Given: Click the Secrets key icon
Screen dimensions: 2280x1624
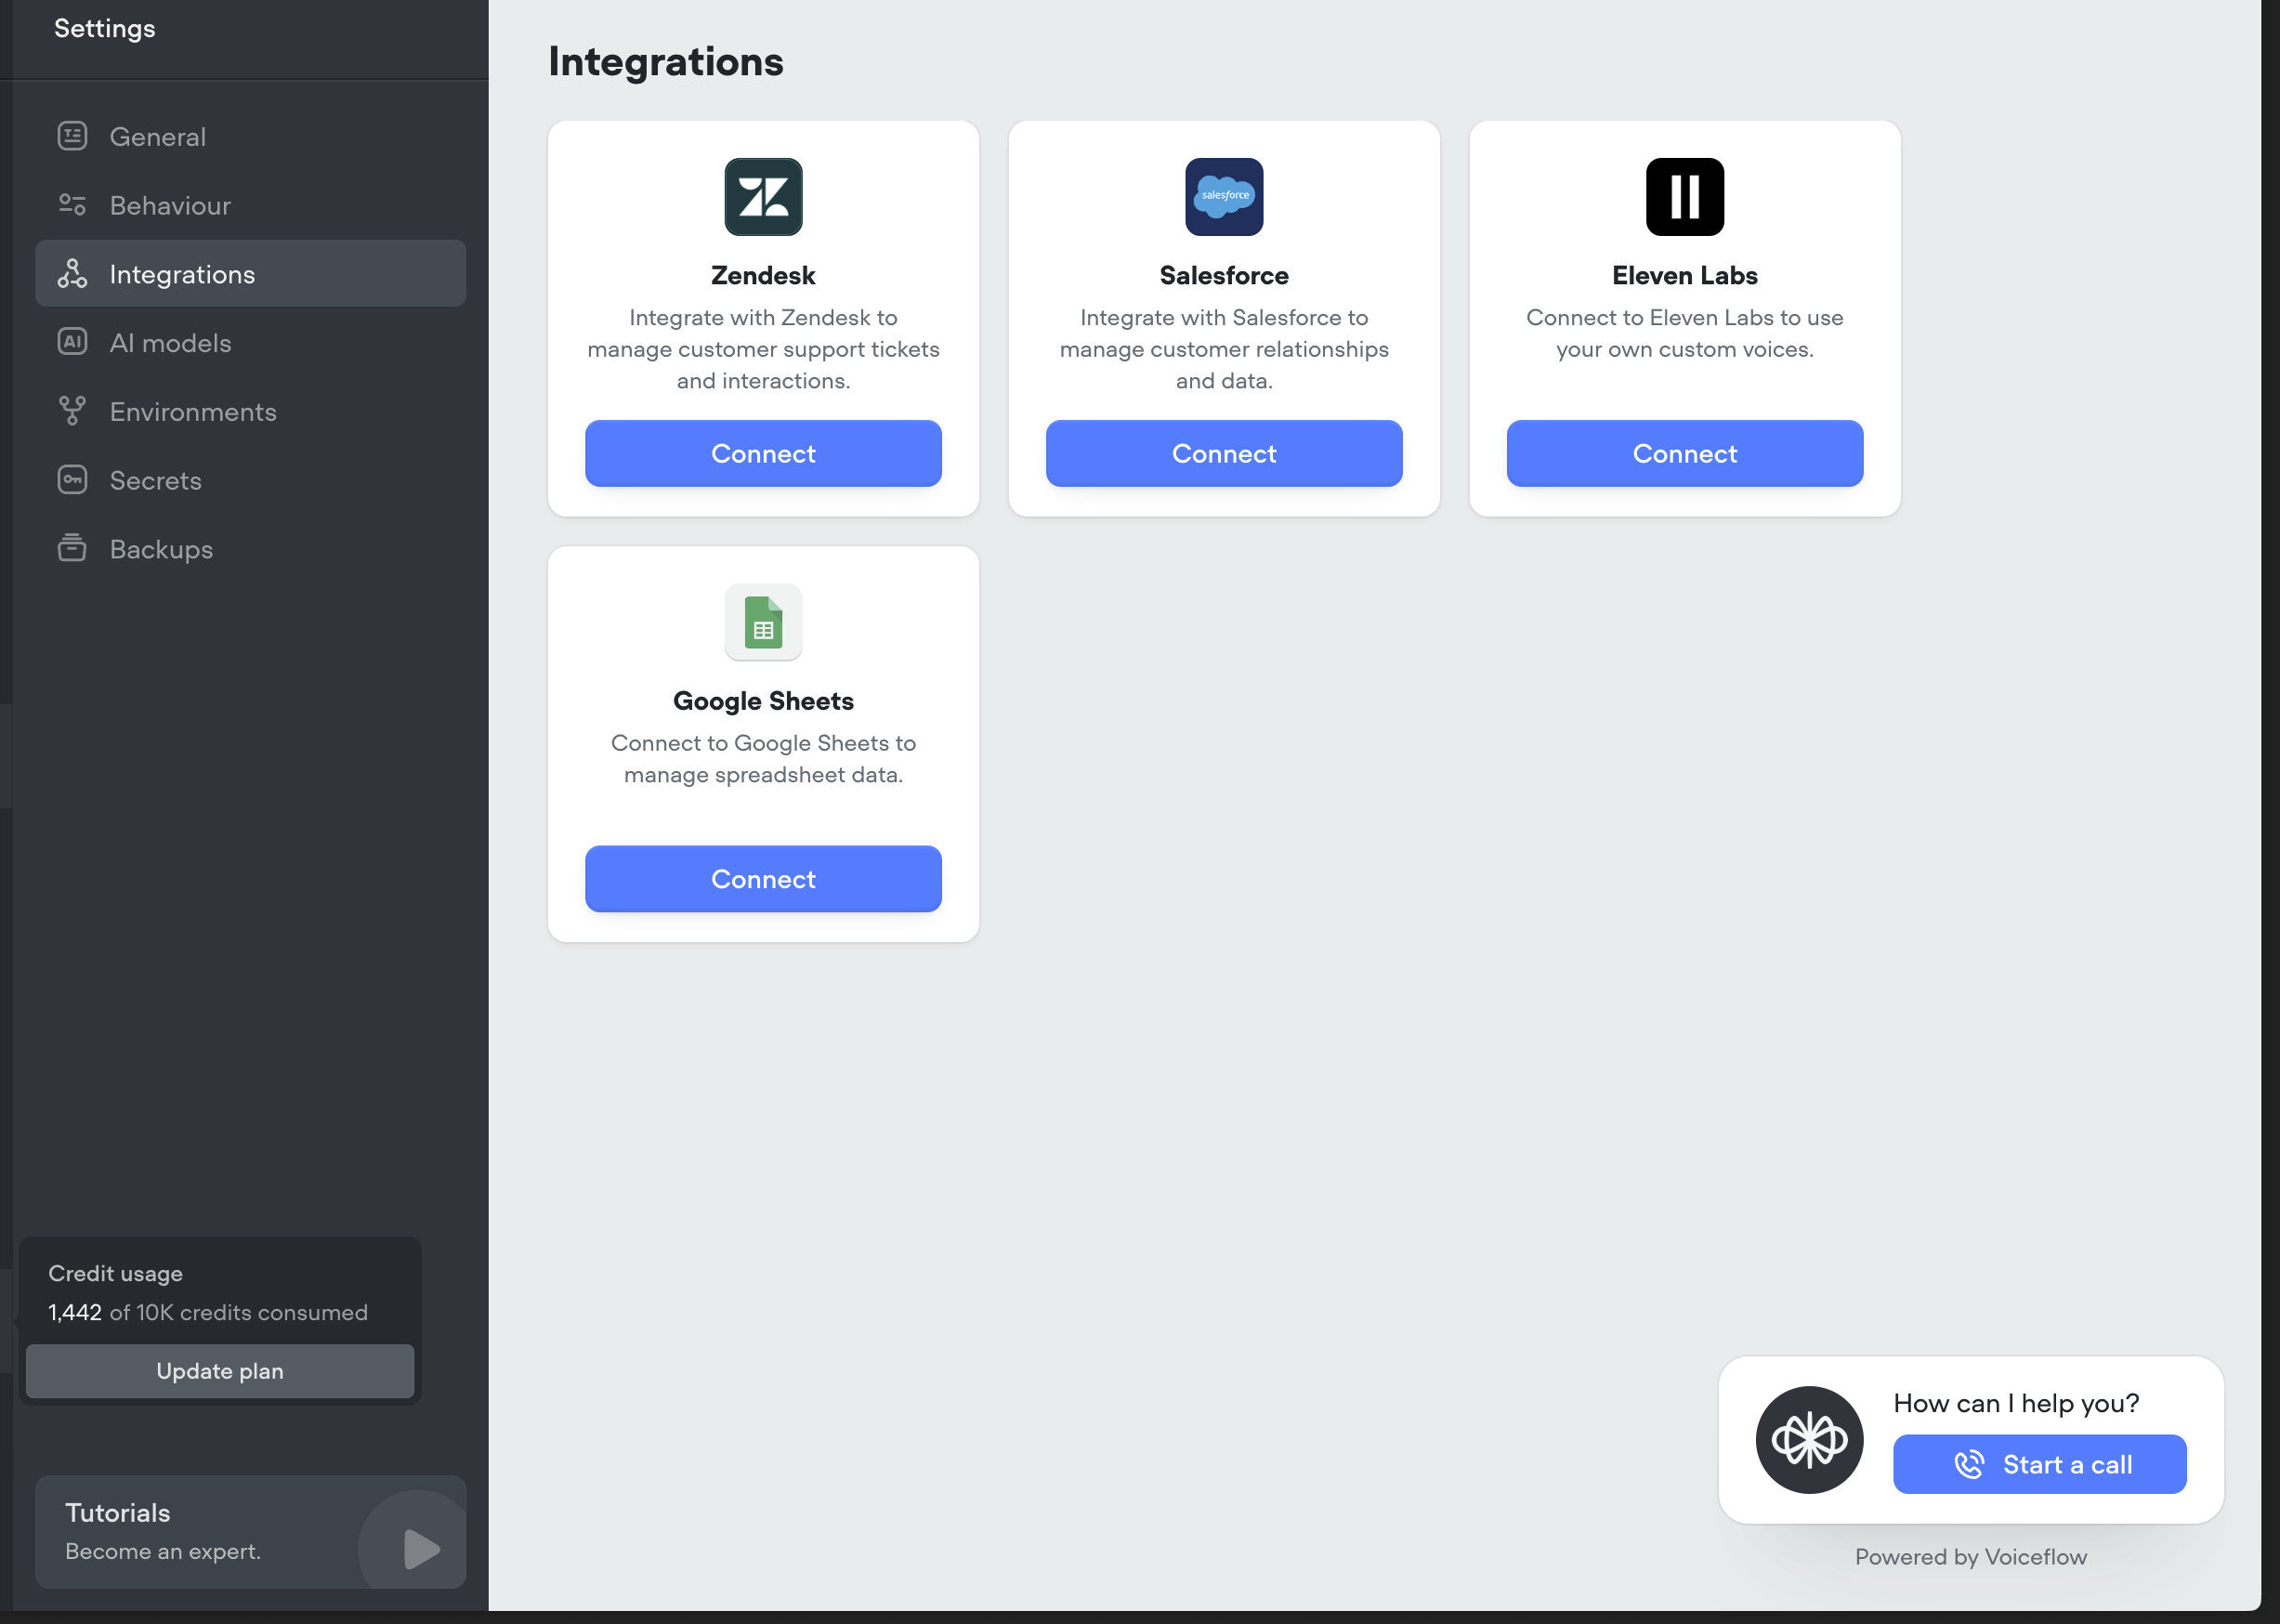Looking at the screenshot, I should tap(72, 480).
